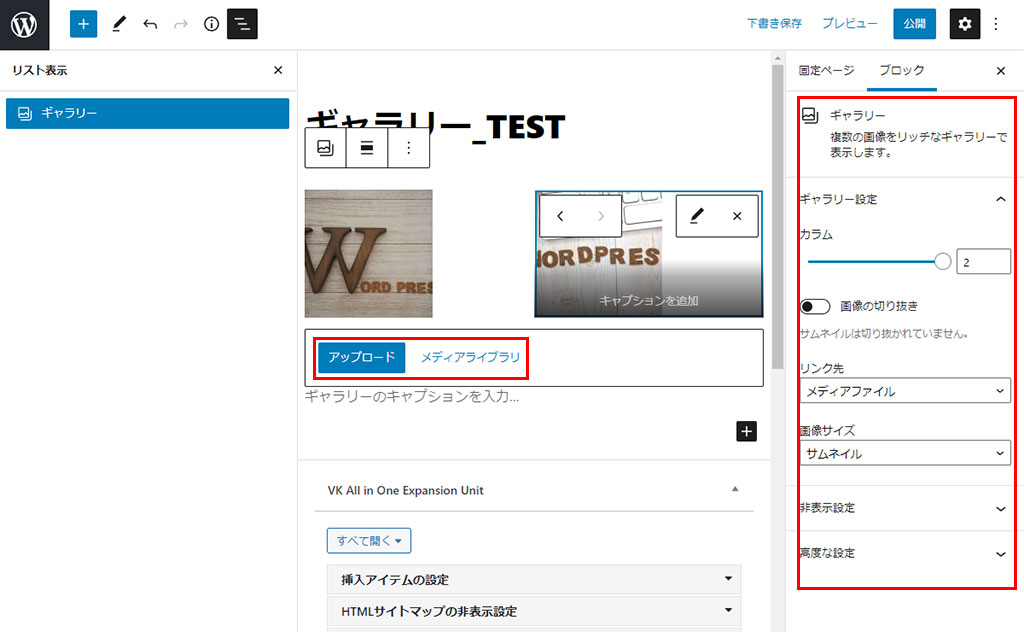This screenshot has height=632, width=1024.
Task: Open the リンク先 dropdown
Action: coord(905,391)
